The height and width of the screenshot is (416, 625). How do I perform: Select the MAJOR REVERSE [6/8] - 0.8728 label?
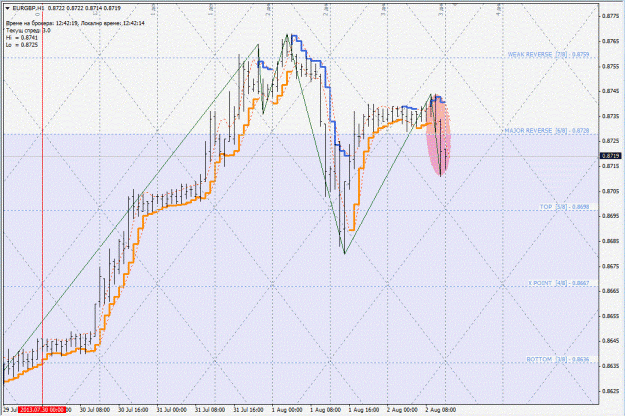coord(547,130)
